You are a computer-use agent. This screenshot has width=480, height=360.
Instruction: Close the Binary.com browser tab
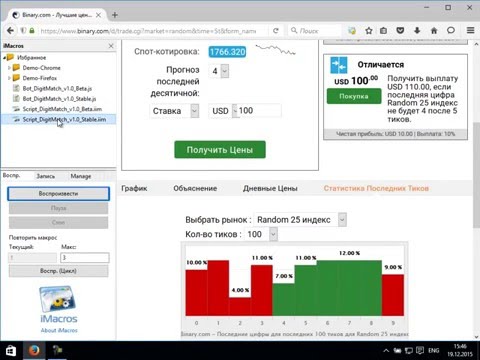coord(98,15)
